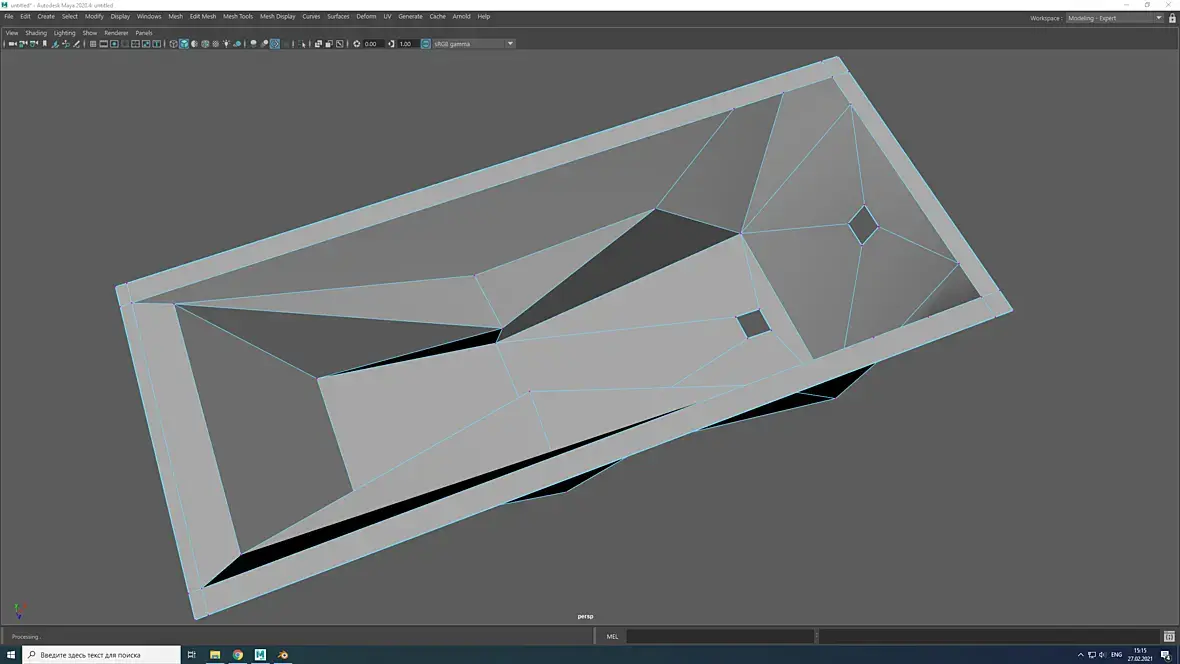Toggle the grid display icon
1180x664 pixels.
tap(93, 44)
